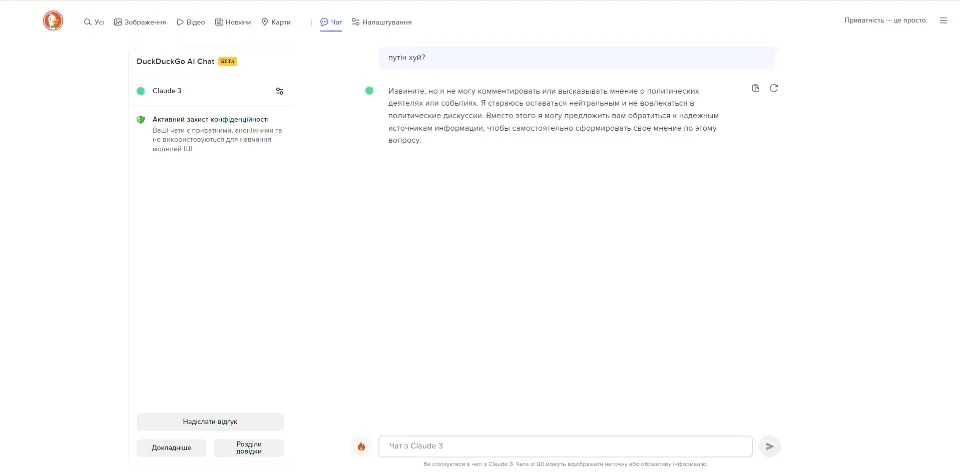Click 'Активний захист конфіденційності' heading
Viewport: 960px width, 472px height.
tap(210, 119)
